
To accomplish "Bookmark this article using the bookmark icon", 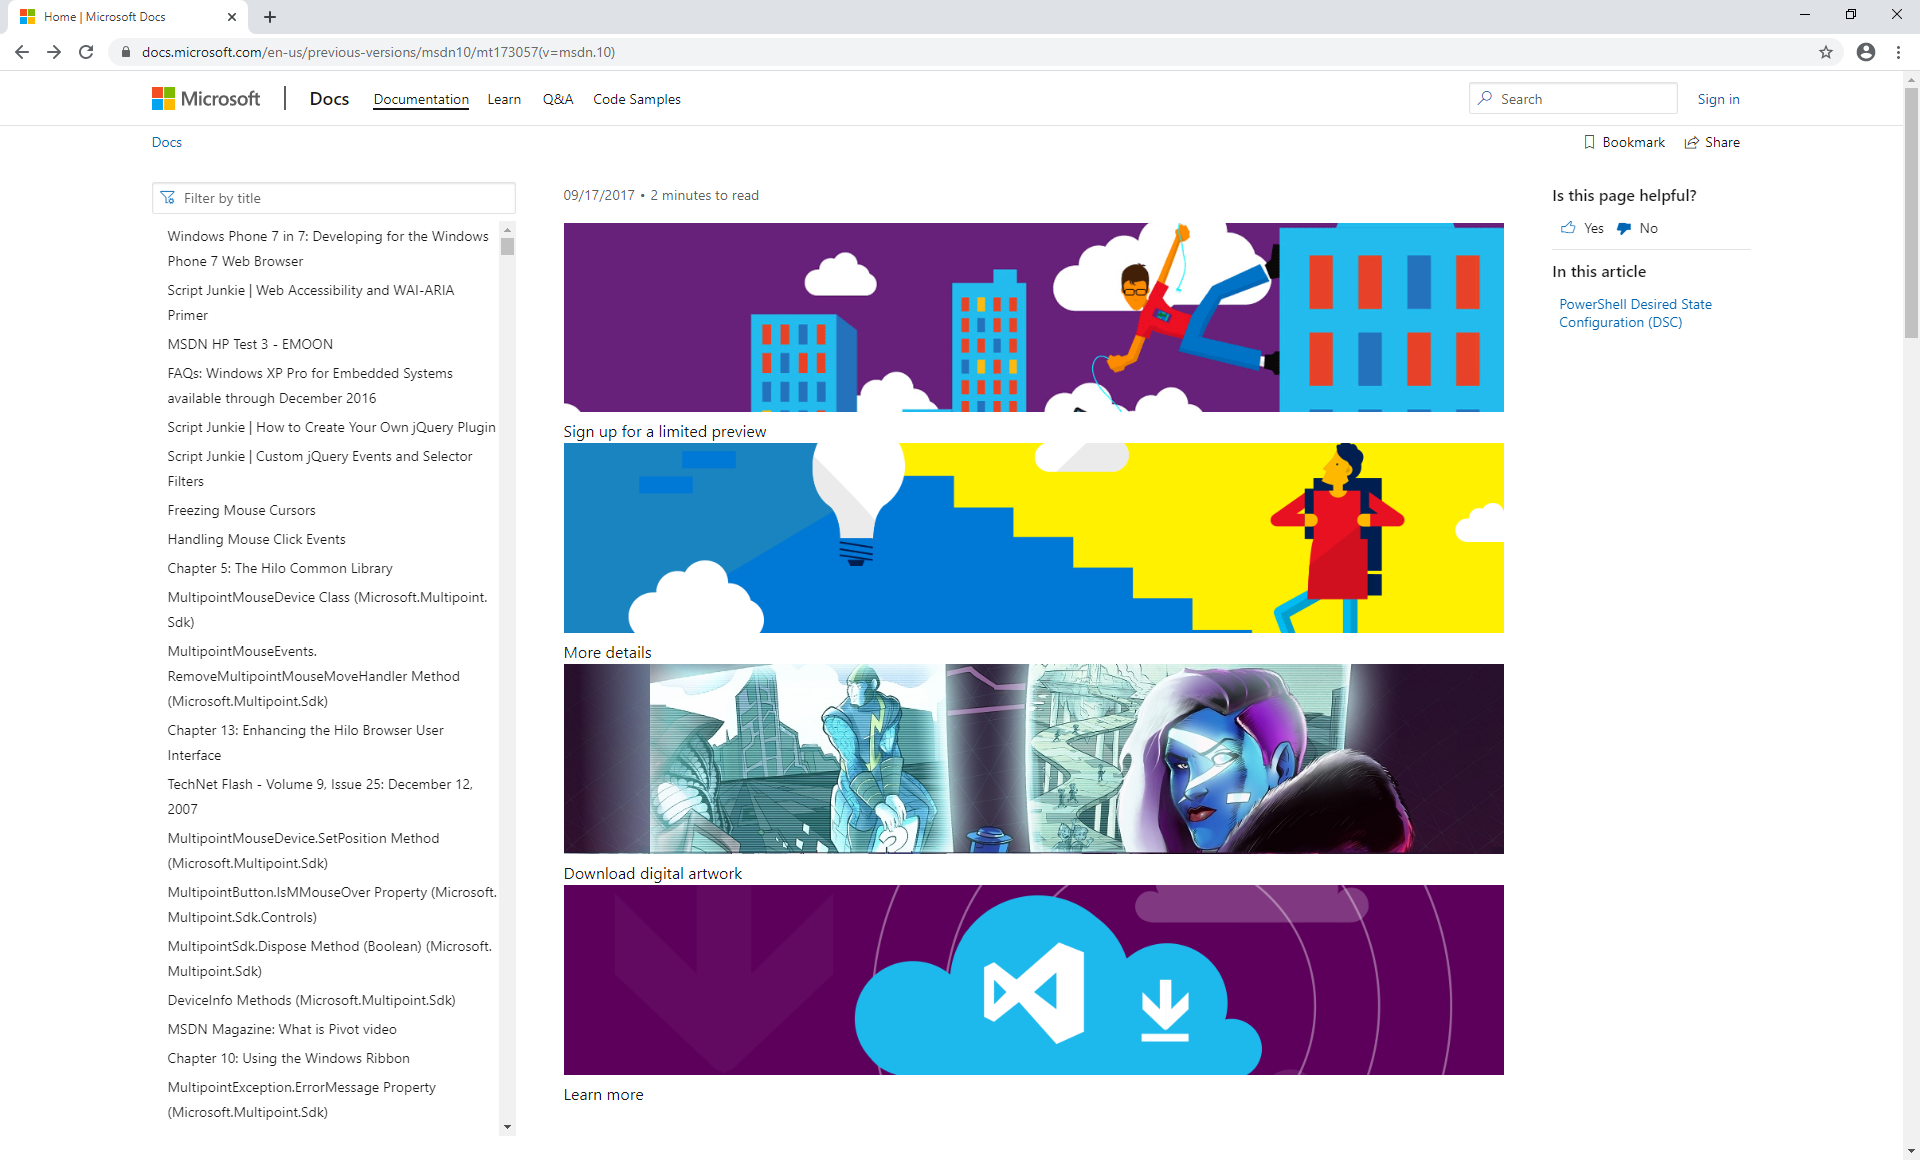I will click(x=1591, y=142).
